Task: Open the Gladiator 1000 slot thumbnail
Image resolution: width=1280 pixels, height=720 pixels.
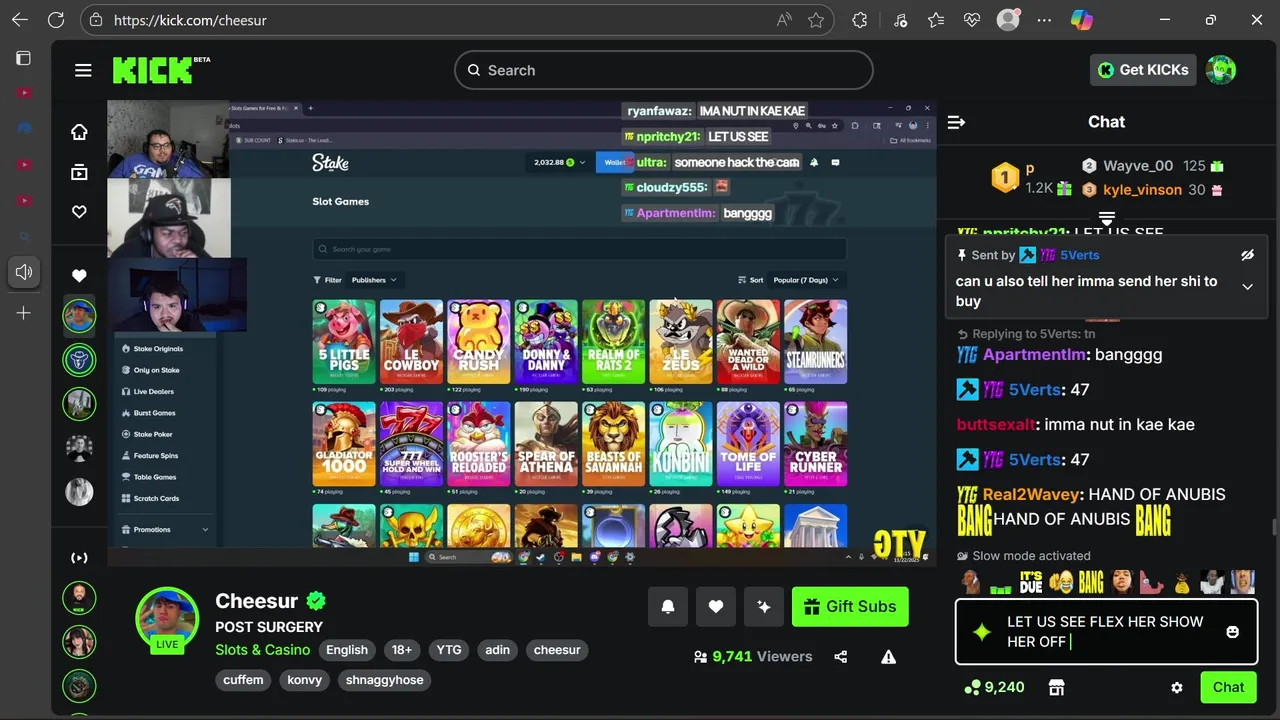Action: 344,444
